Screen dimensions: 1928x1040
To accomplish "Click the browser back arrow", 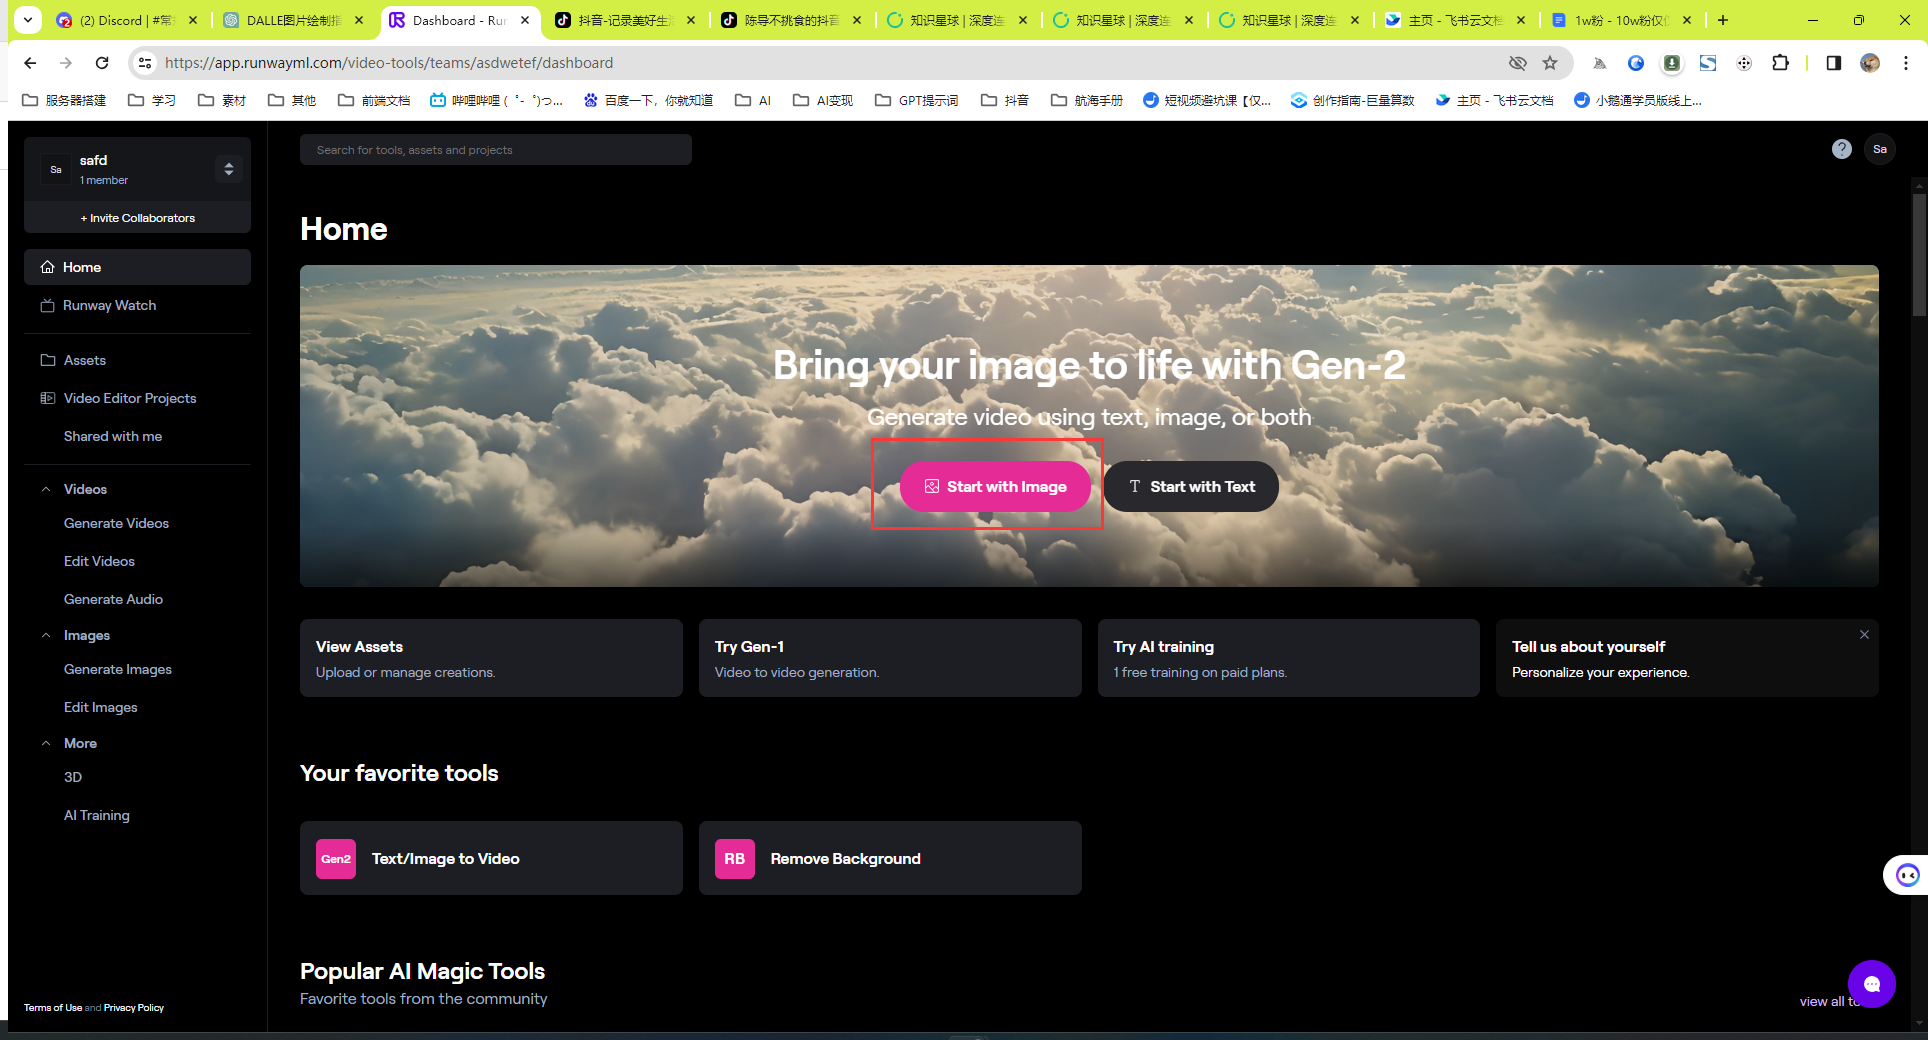I will click(30, 63).
